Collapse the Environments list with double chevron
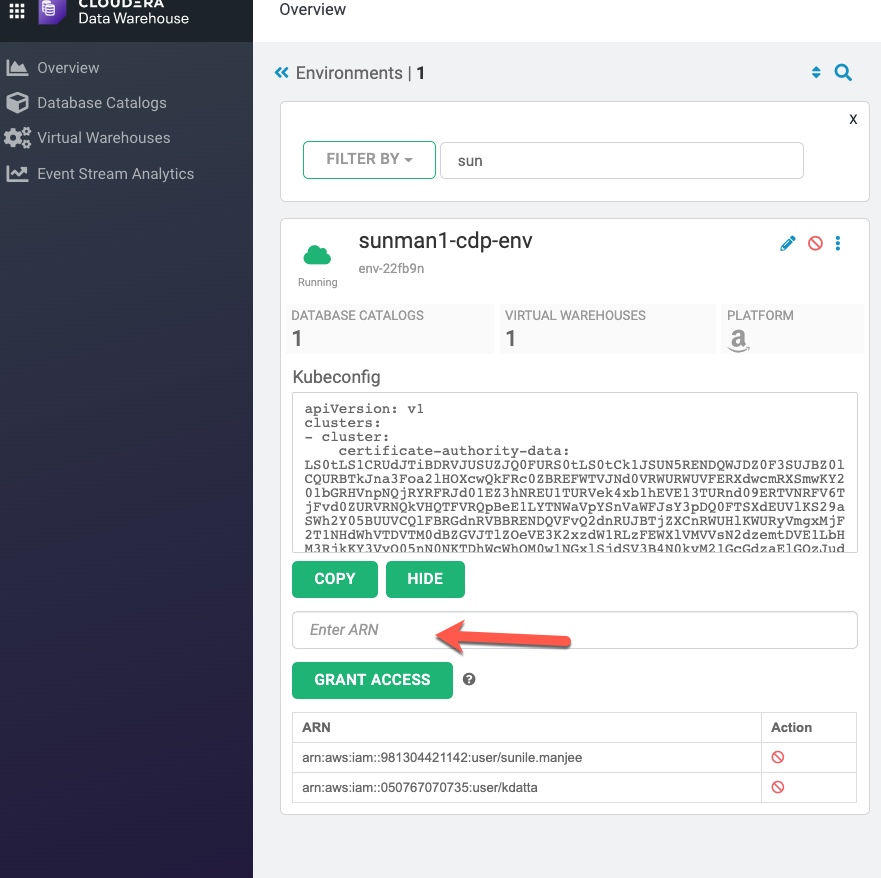881x878 pixels. coord(281,72)
